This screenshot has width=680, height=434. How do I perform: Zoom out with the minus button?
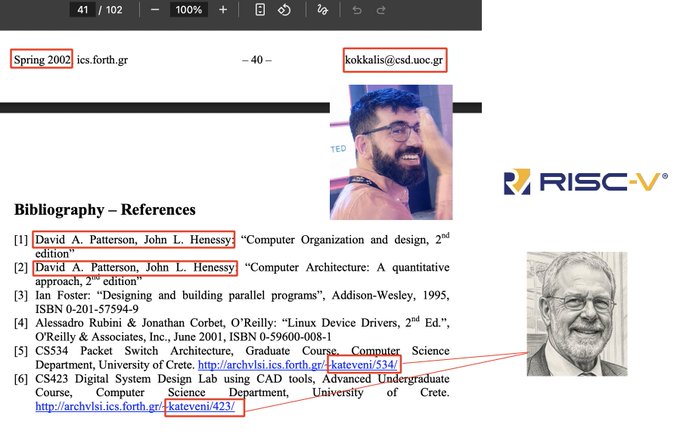pos(155,10)
